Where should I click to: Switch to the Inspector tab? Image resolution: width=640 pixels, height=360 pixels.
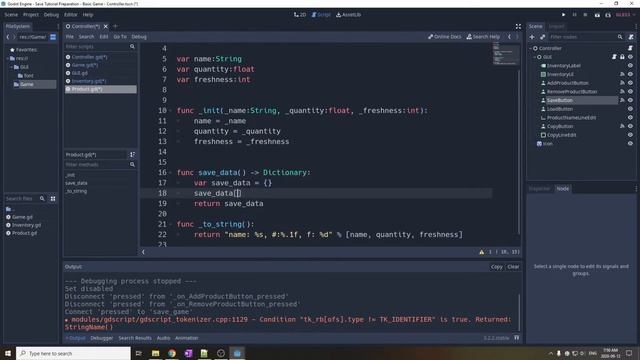(539, 189)
